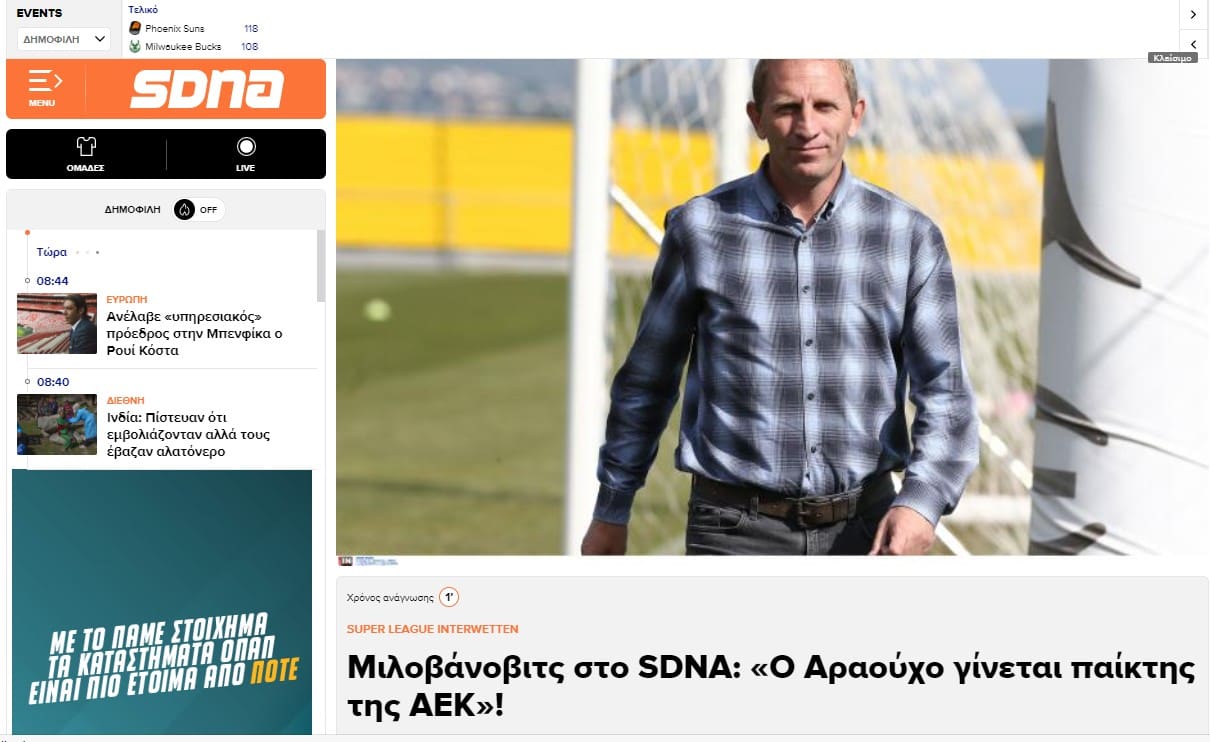The image size is (1210, 742).
Task: Click the Phoenix Suns team logo
Action: pos(135,28)
